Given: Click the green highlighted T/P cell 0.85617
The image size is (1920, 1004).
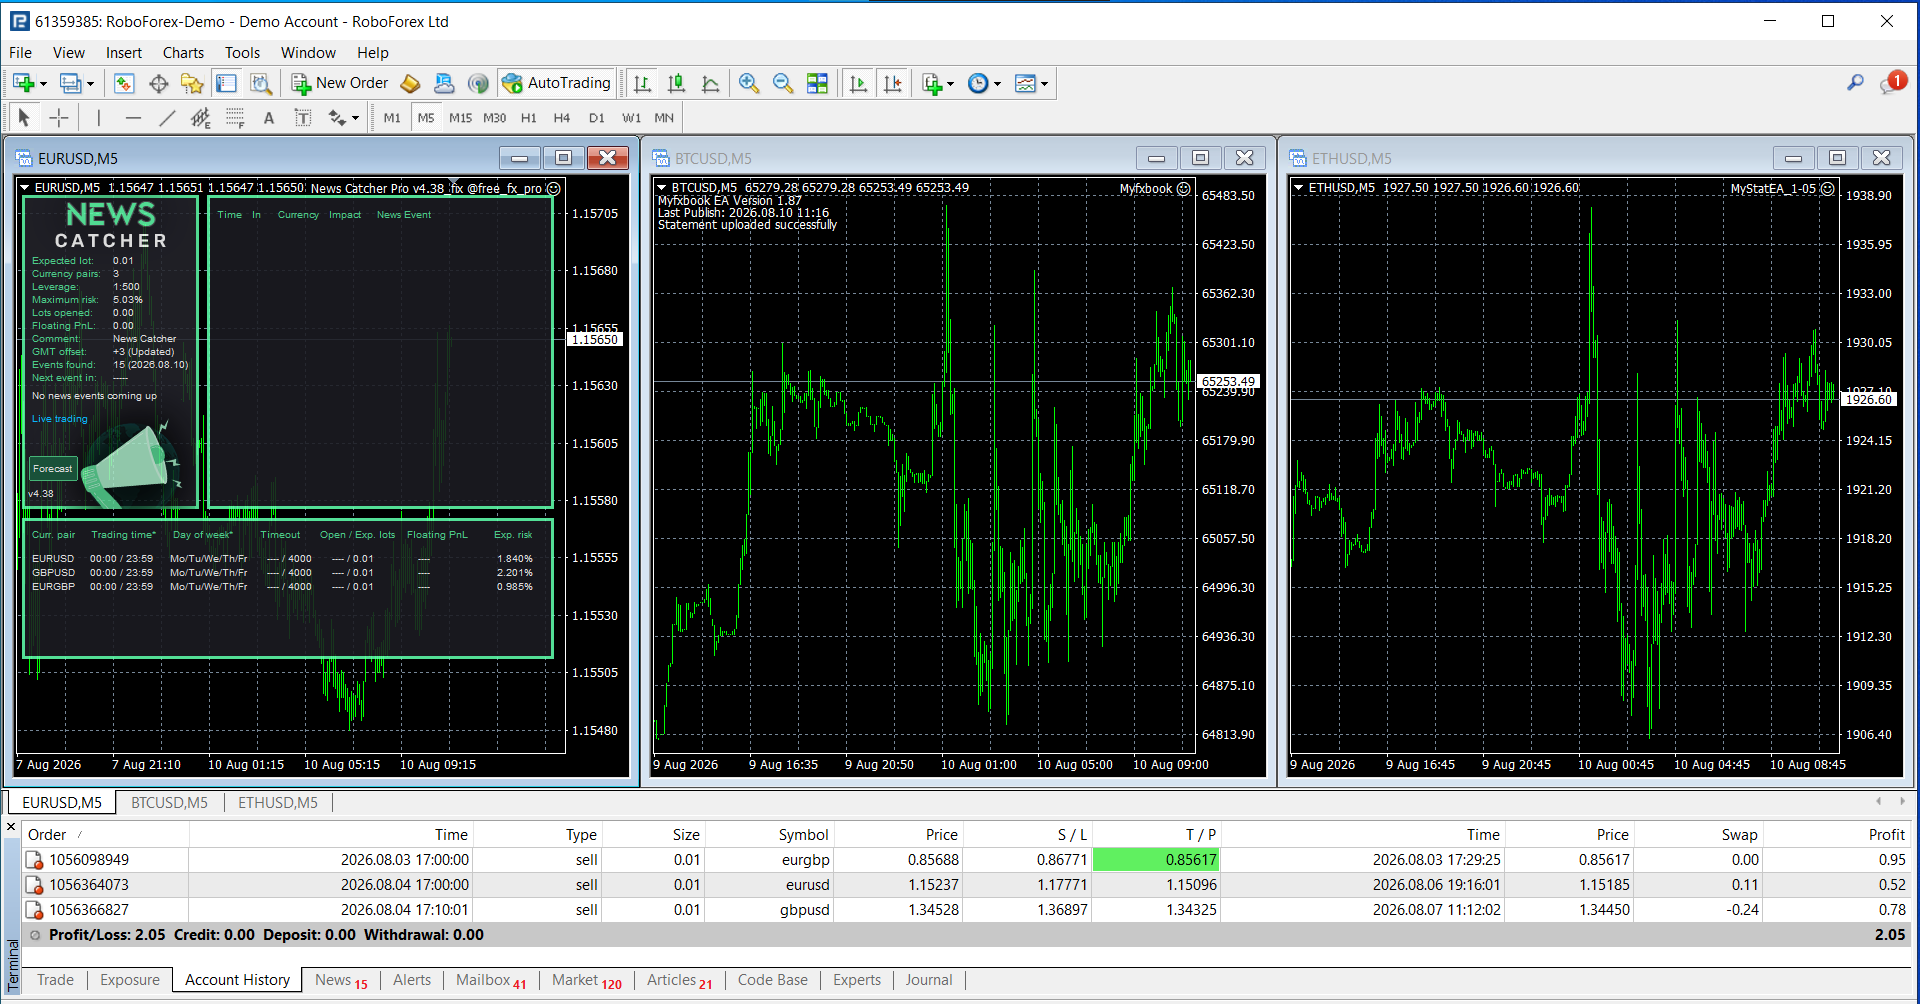Looking at the screenshot, I should [x=1156, y=860].
